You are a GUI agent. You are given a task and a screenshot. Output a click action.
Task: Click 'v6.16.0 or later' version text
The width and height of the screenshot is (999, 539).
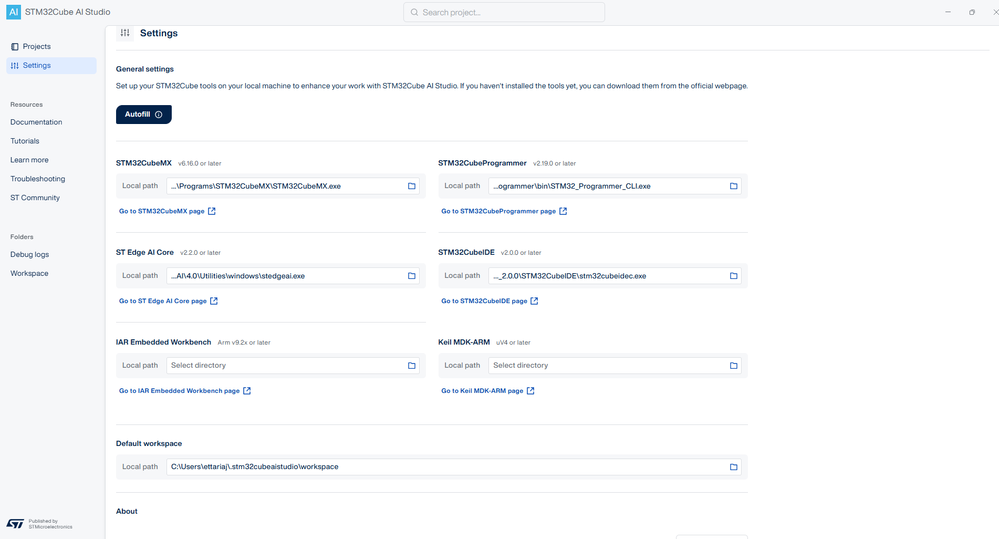(x=199, y=164)
